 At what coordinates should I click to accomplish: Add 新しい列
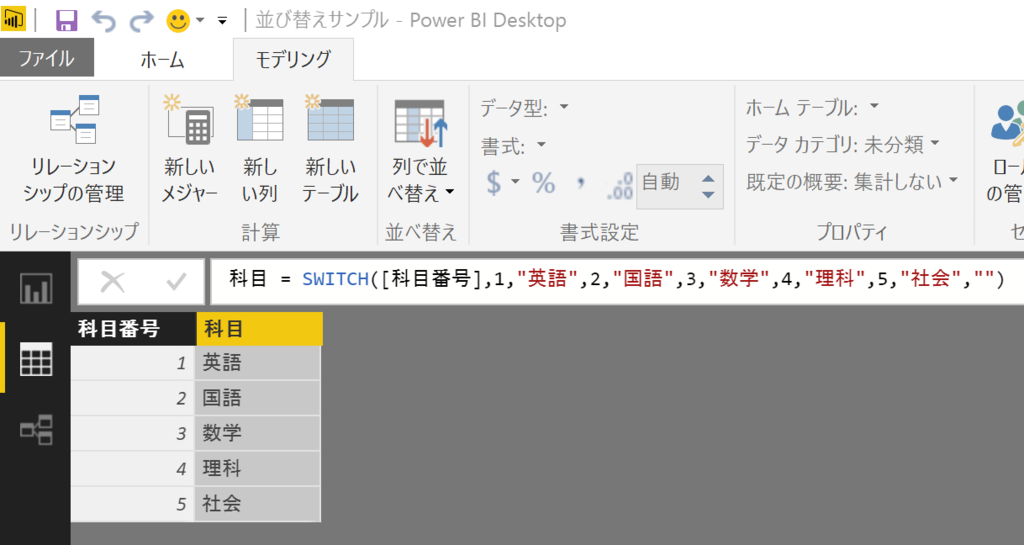point(260,148)
